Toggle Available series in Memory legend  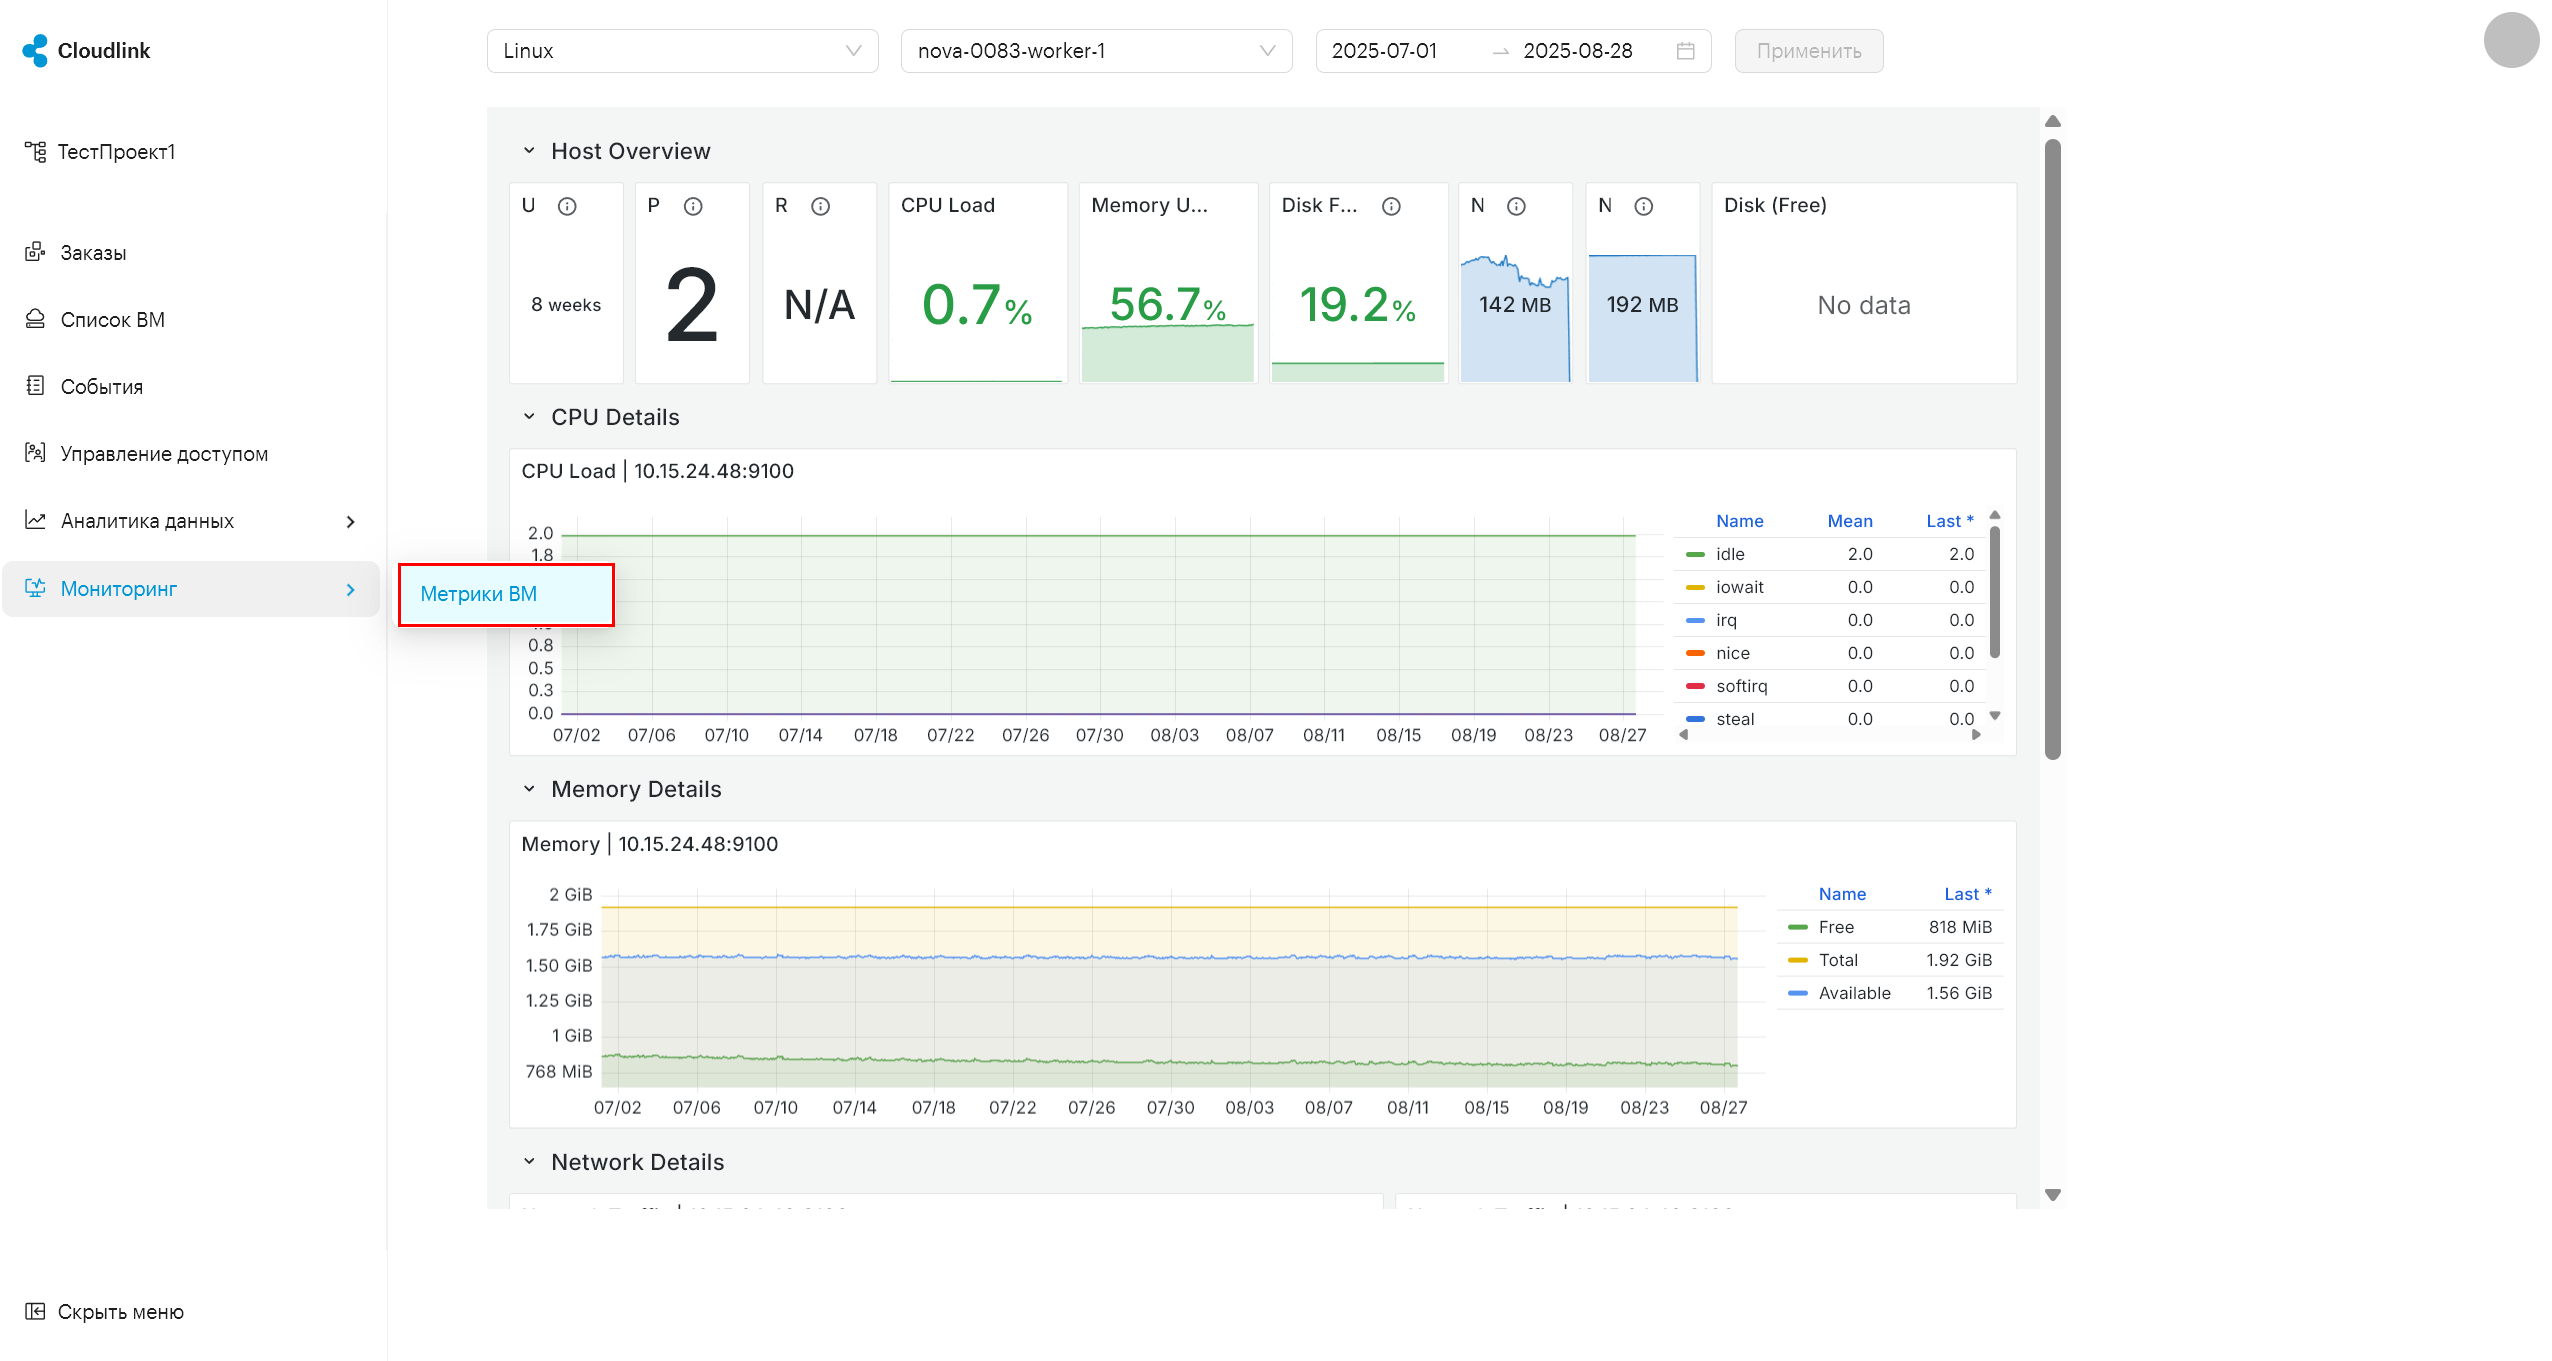(x=1854, y=993)
